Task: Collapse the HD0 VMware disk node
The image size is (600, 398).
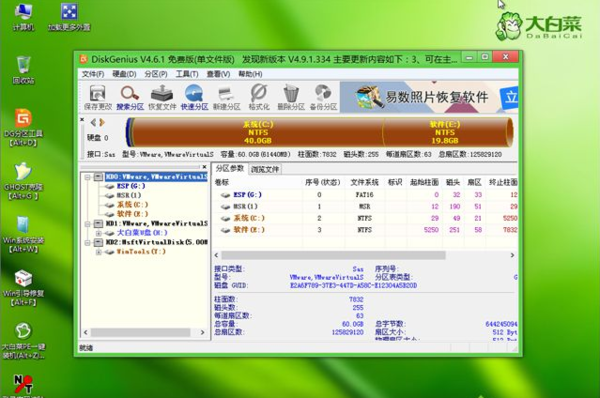Action: click(88, 177)
